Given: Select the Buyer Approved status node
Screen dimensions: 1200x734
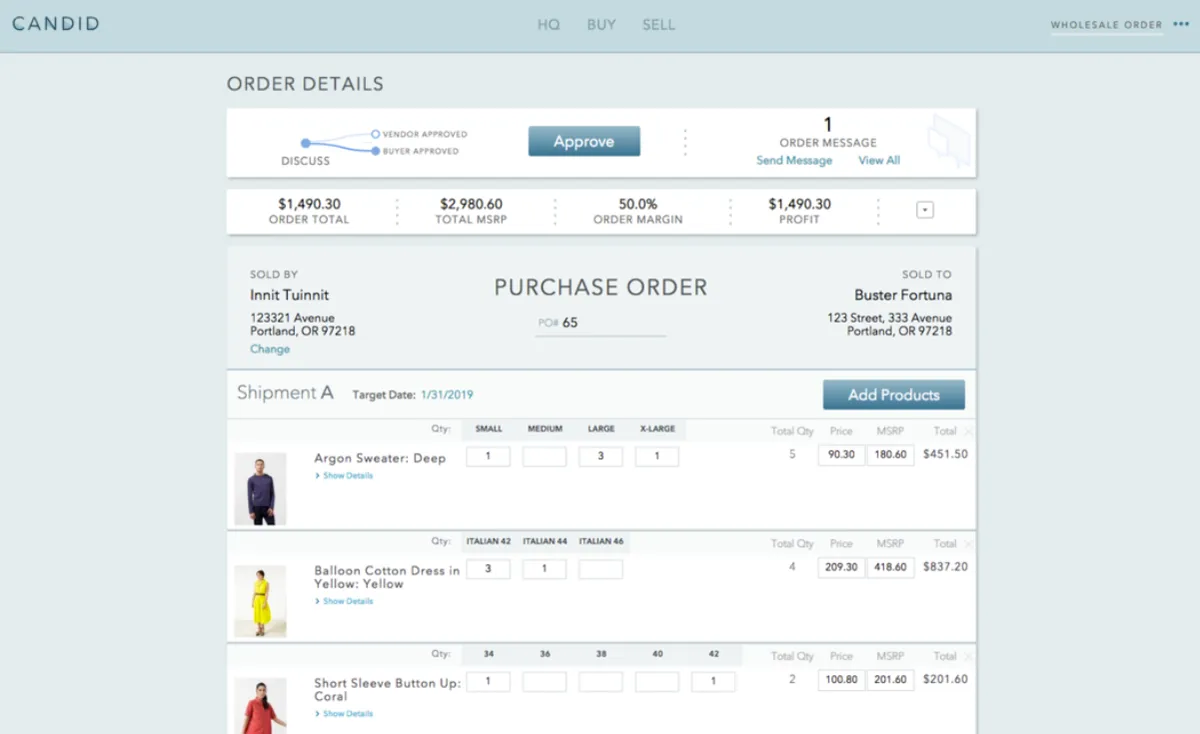Looking at the screenshot, I should click(375, 151).
